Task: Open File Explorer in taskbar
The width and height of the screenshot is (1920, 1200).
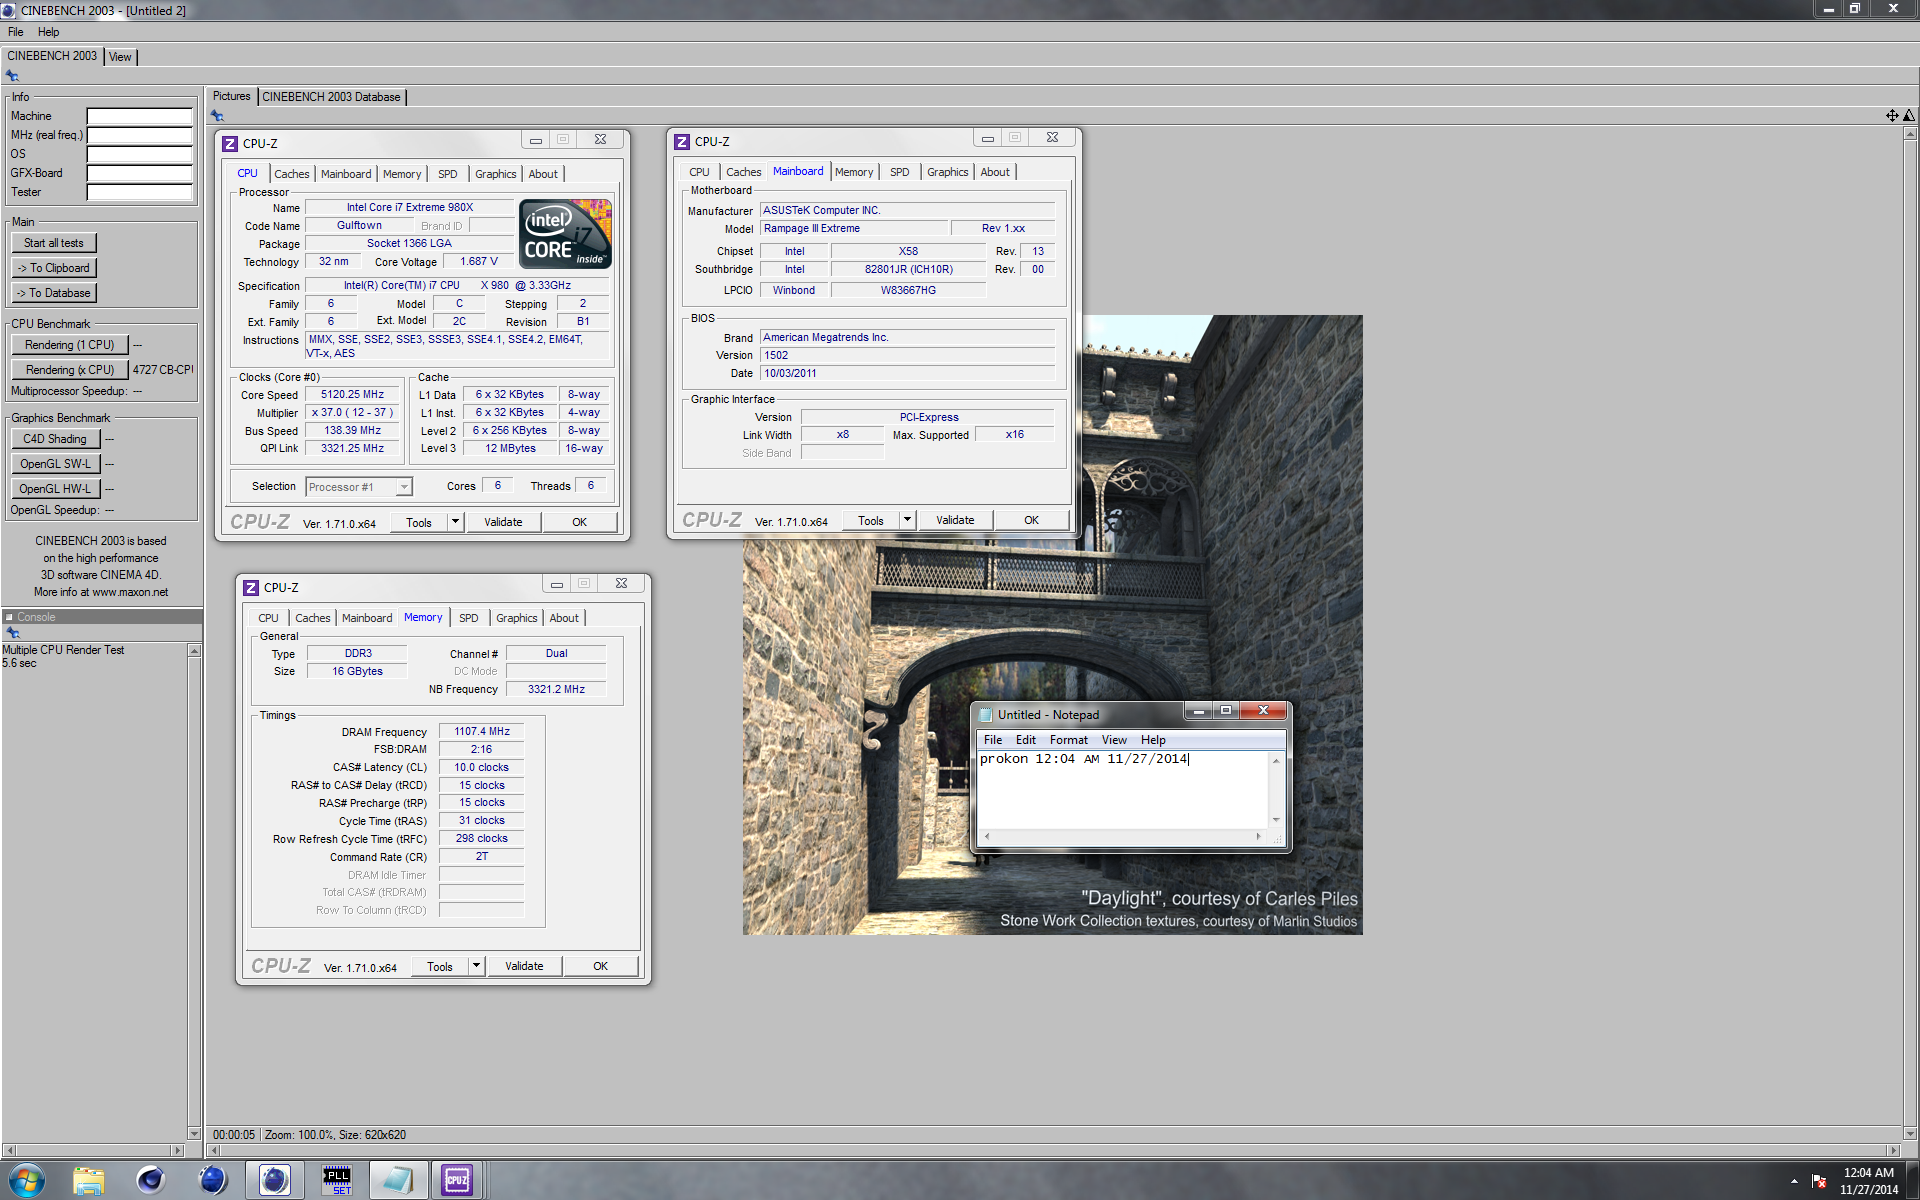Action: (x=89, y=1180)
